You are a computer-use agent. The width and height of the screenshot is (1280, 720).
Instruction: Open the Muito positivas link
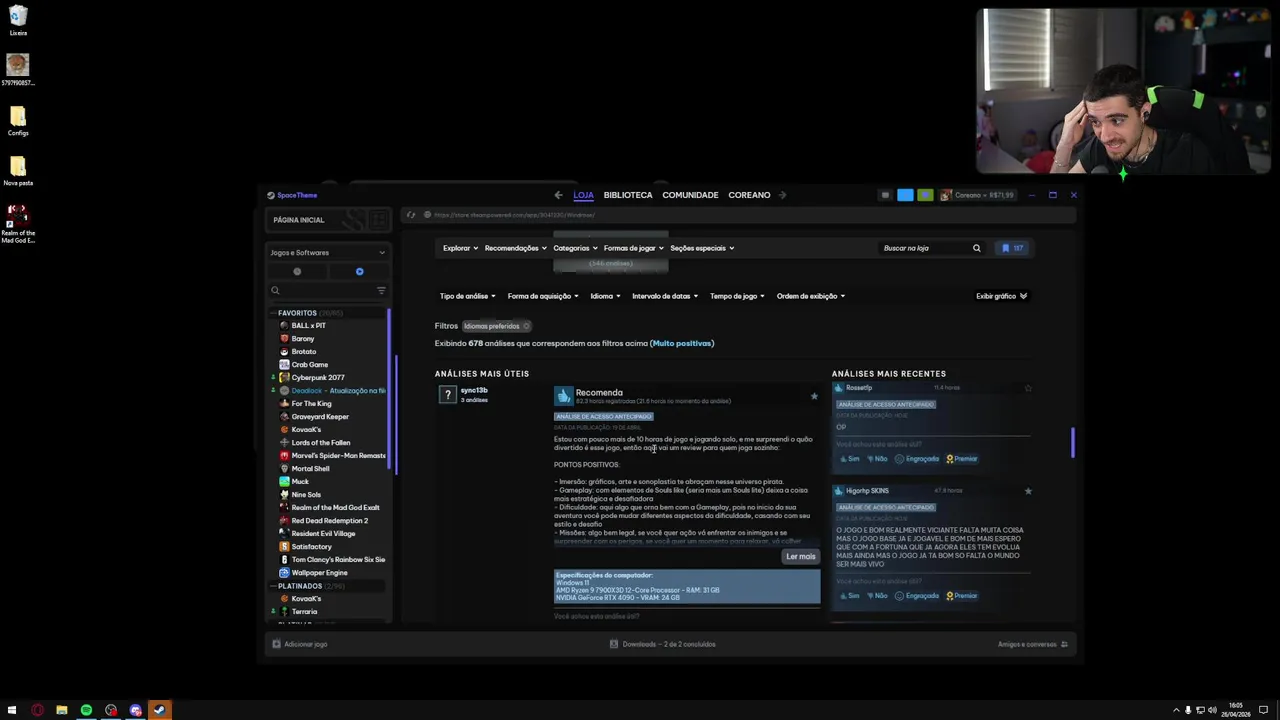pos(682,343)
